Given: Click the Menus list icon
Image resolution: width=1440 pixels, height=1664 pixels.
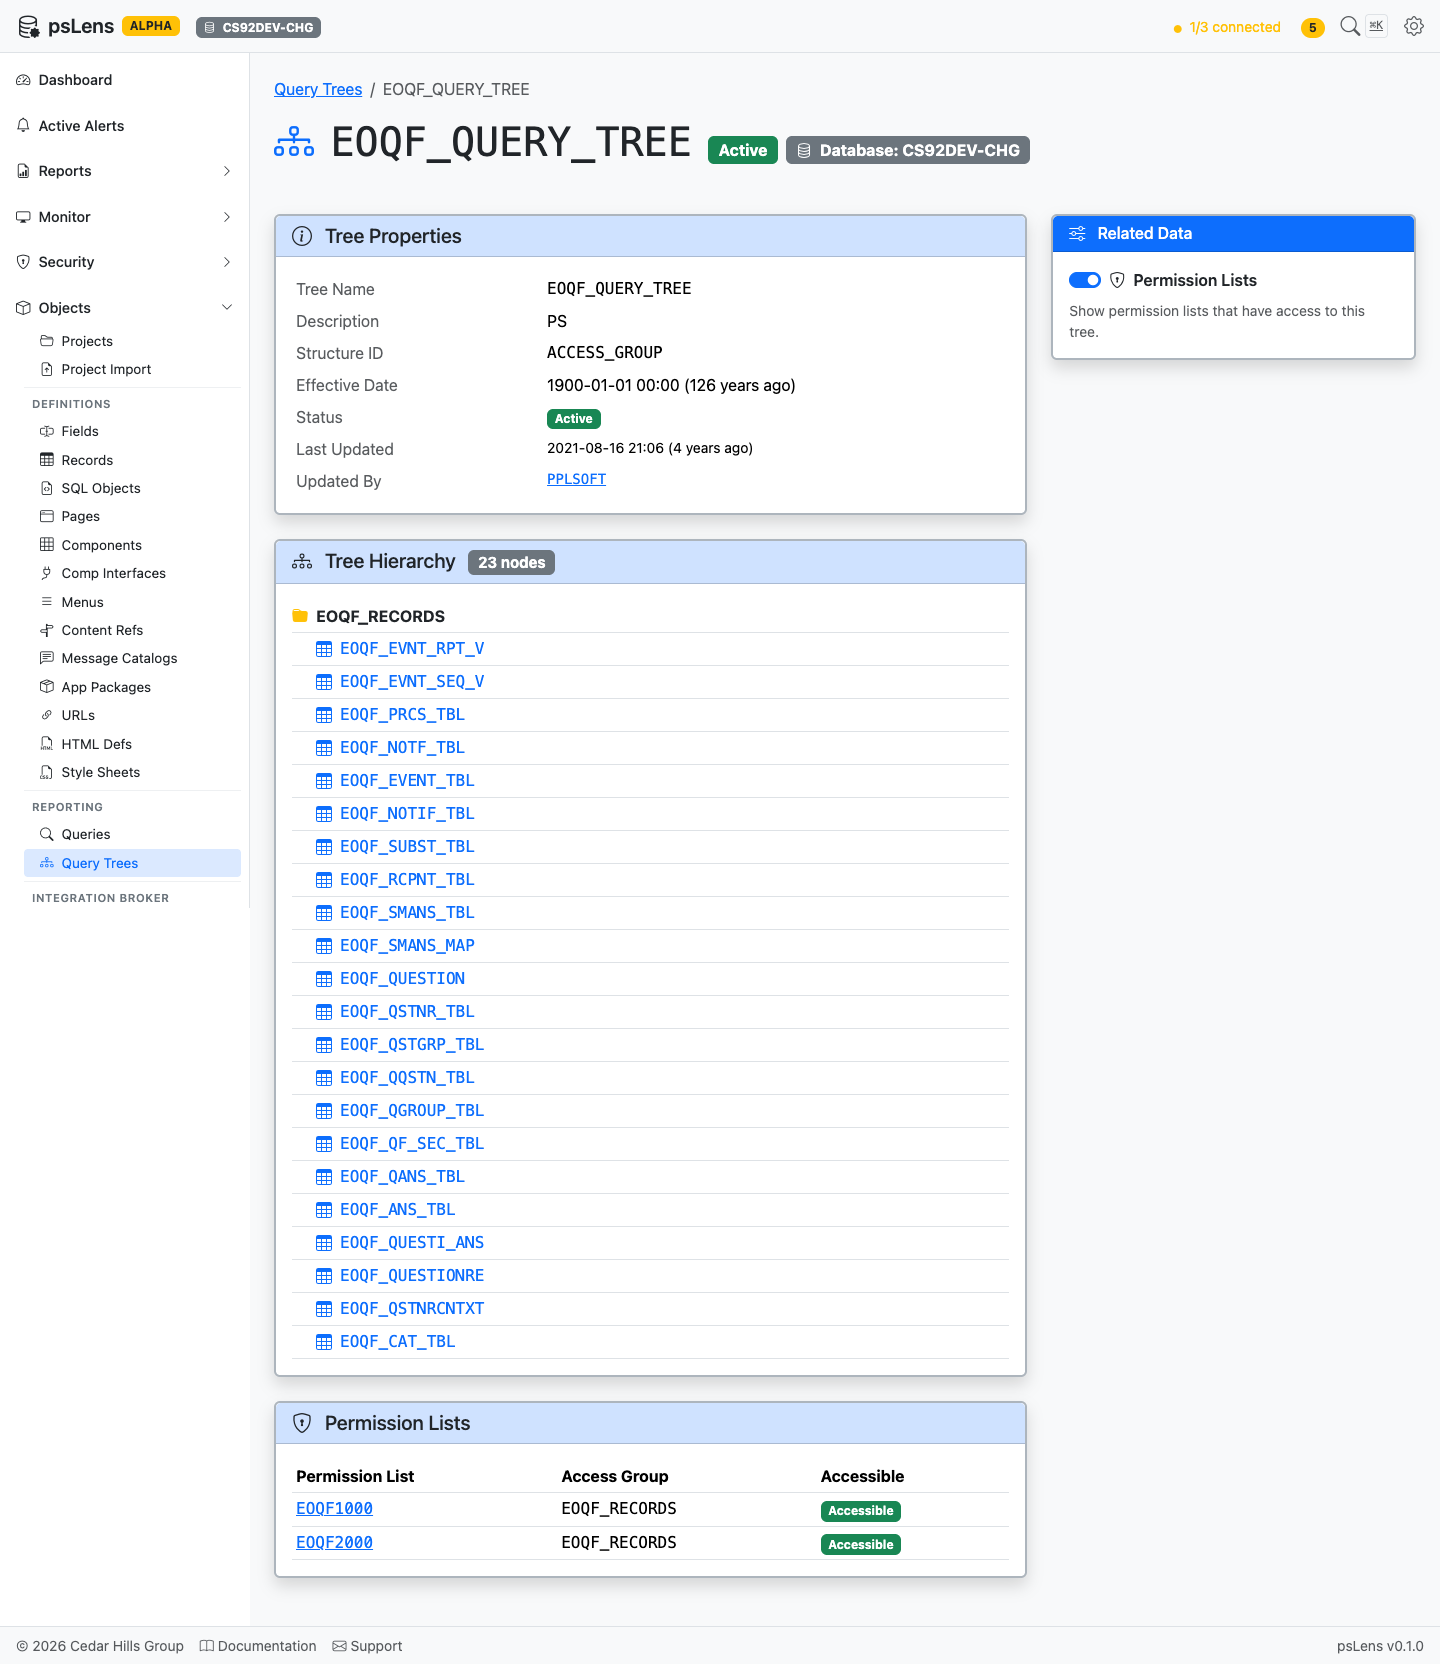Looking at the screenshot, I should pos(47,602).
